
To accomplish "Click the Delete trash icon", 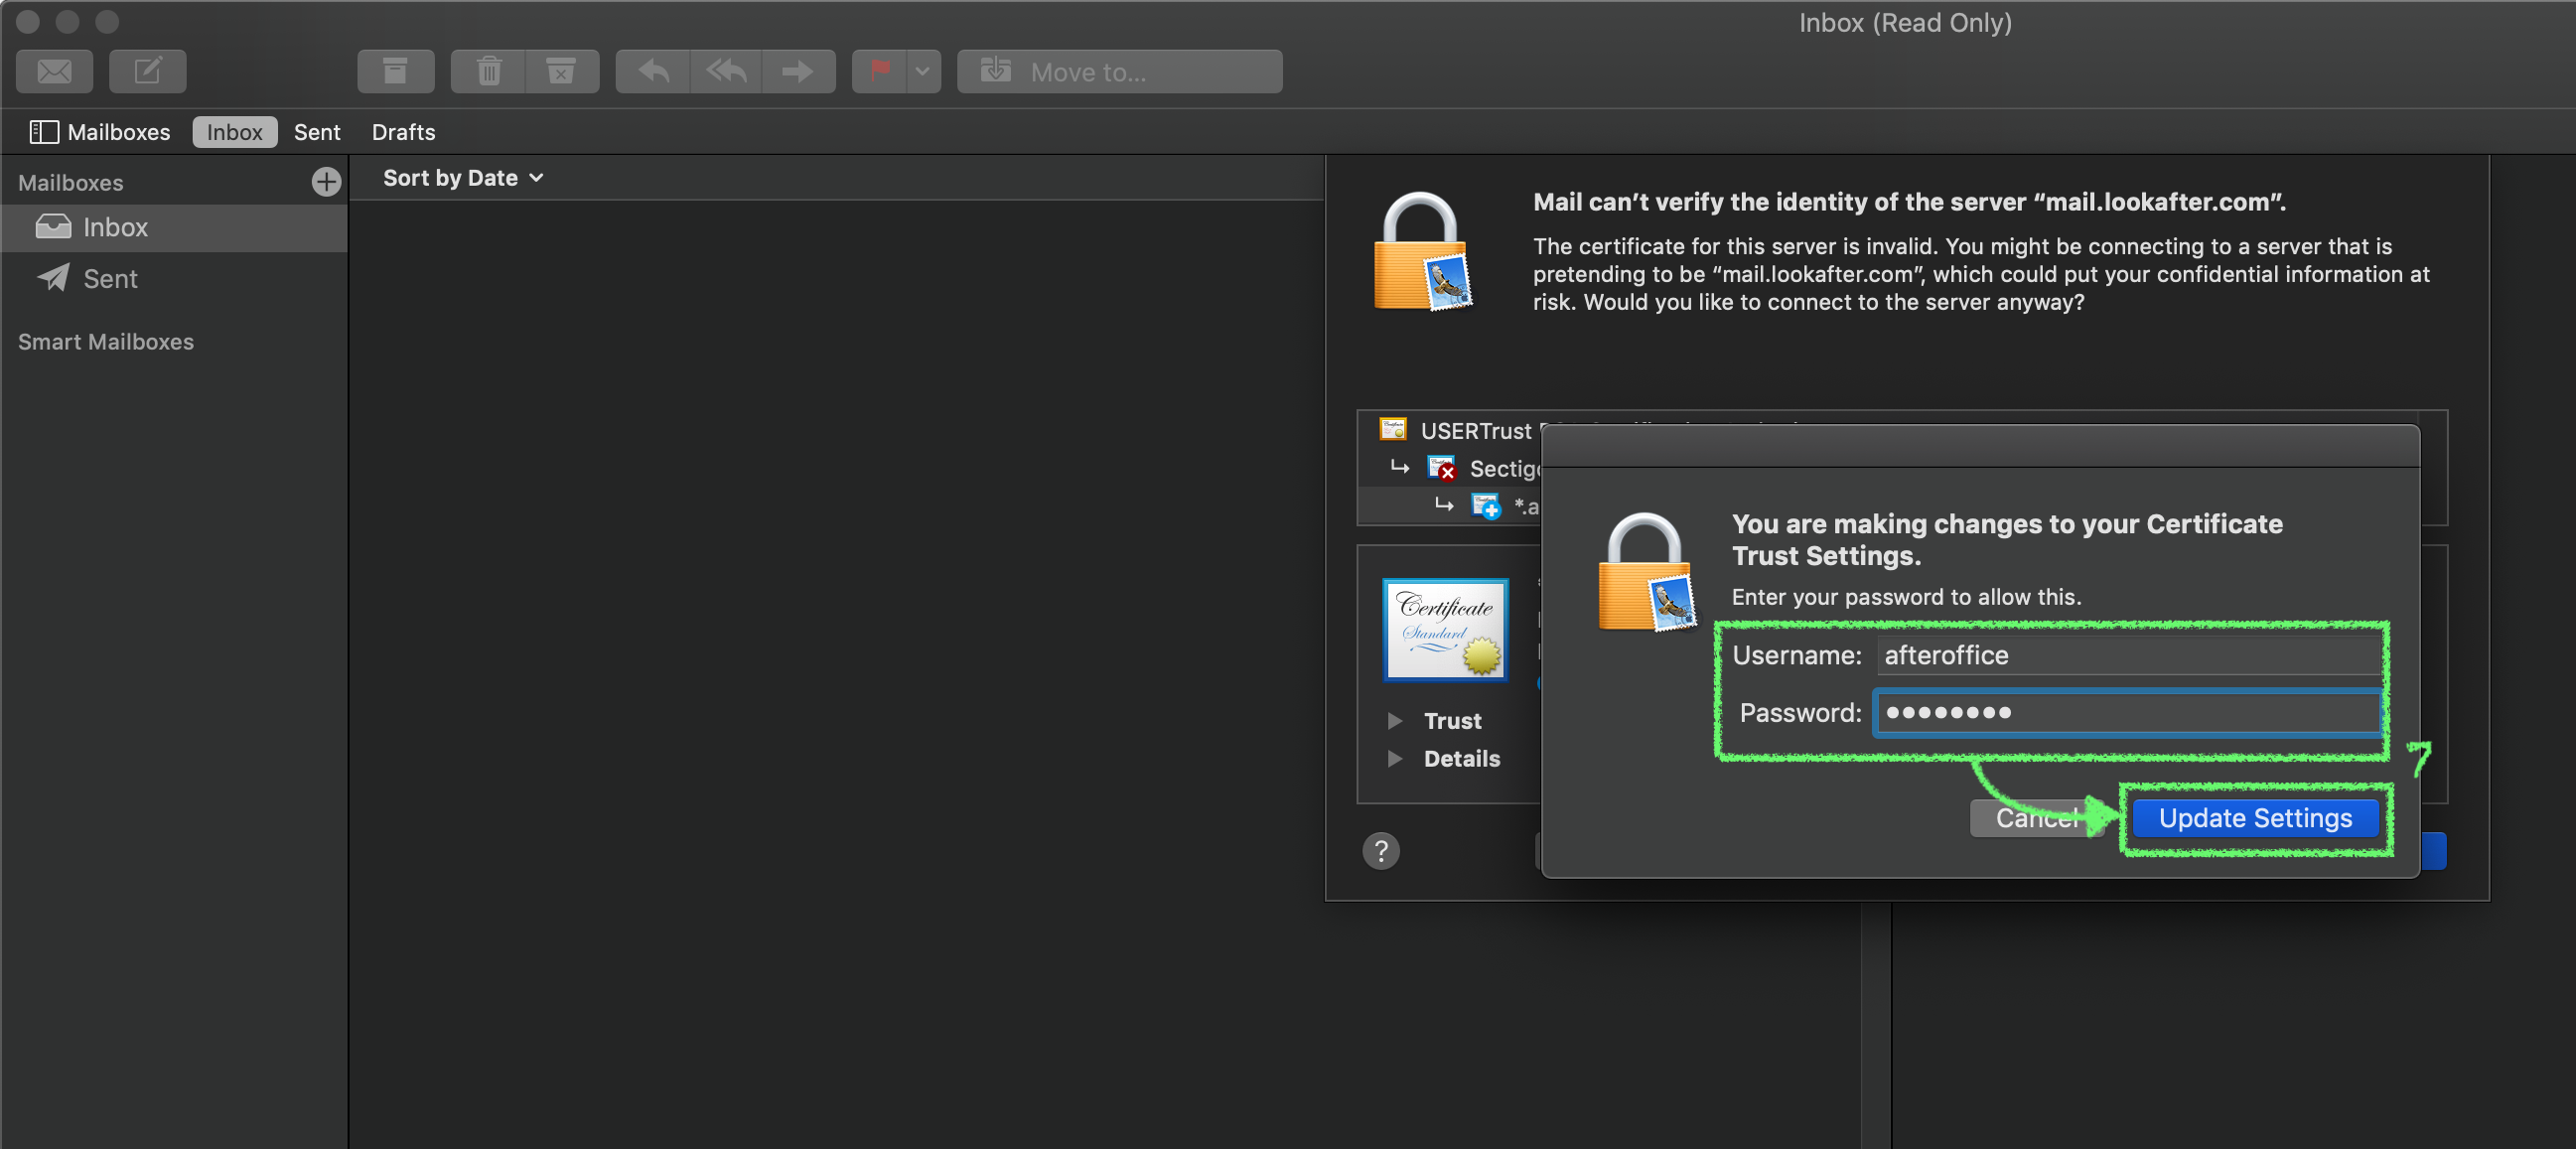I will (488, 71).
